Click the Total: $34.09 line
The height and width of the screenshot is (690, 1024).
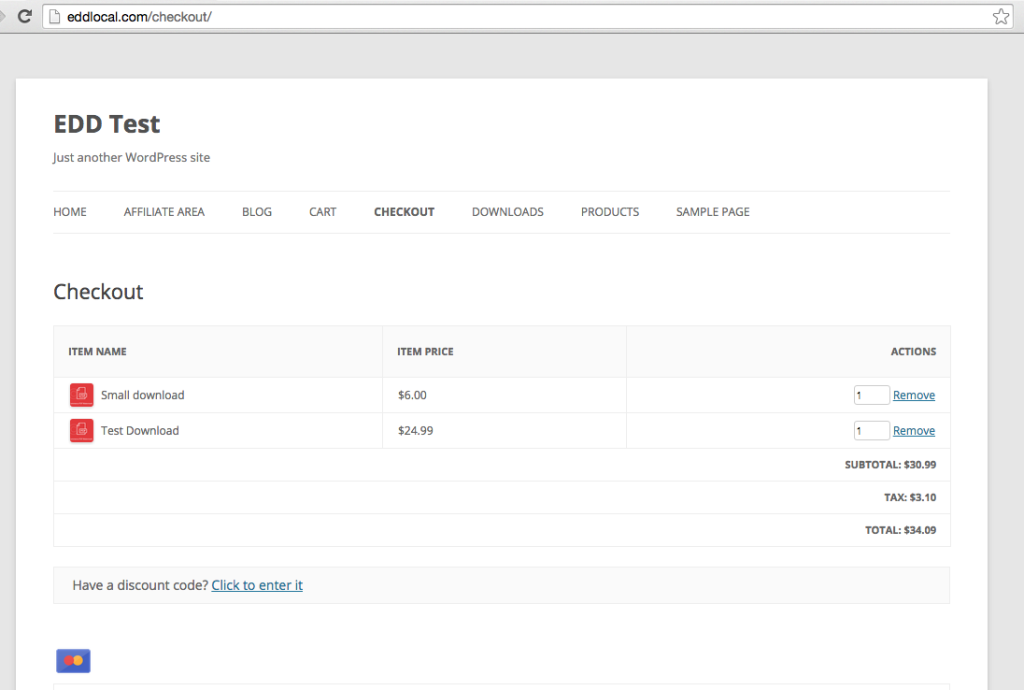(901, 530)
